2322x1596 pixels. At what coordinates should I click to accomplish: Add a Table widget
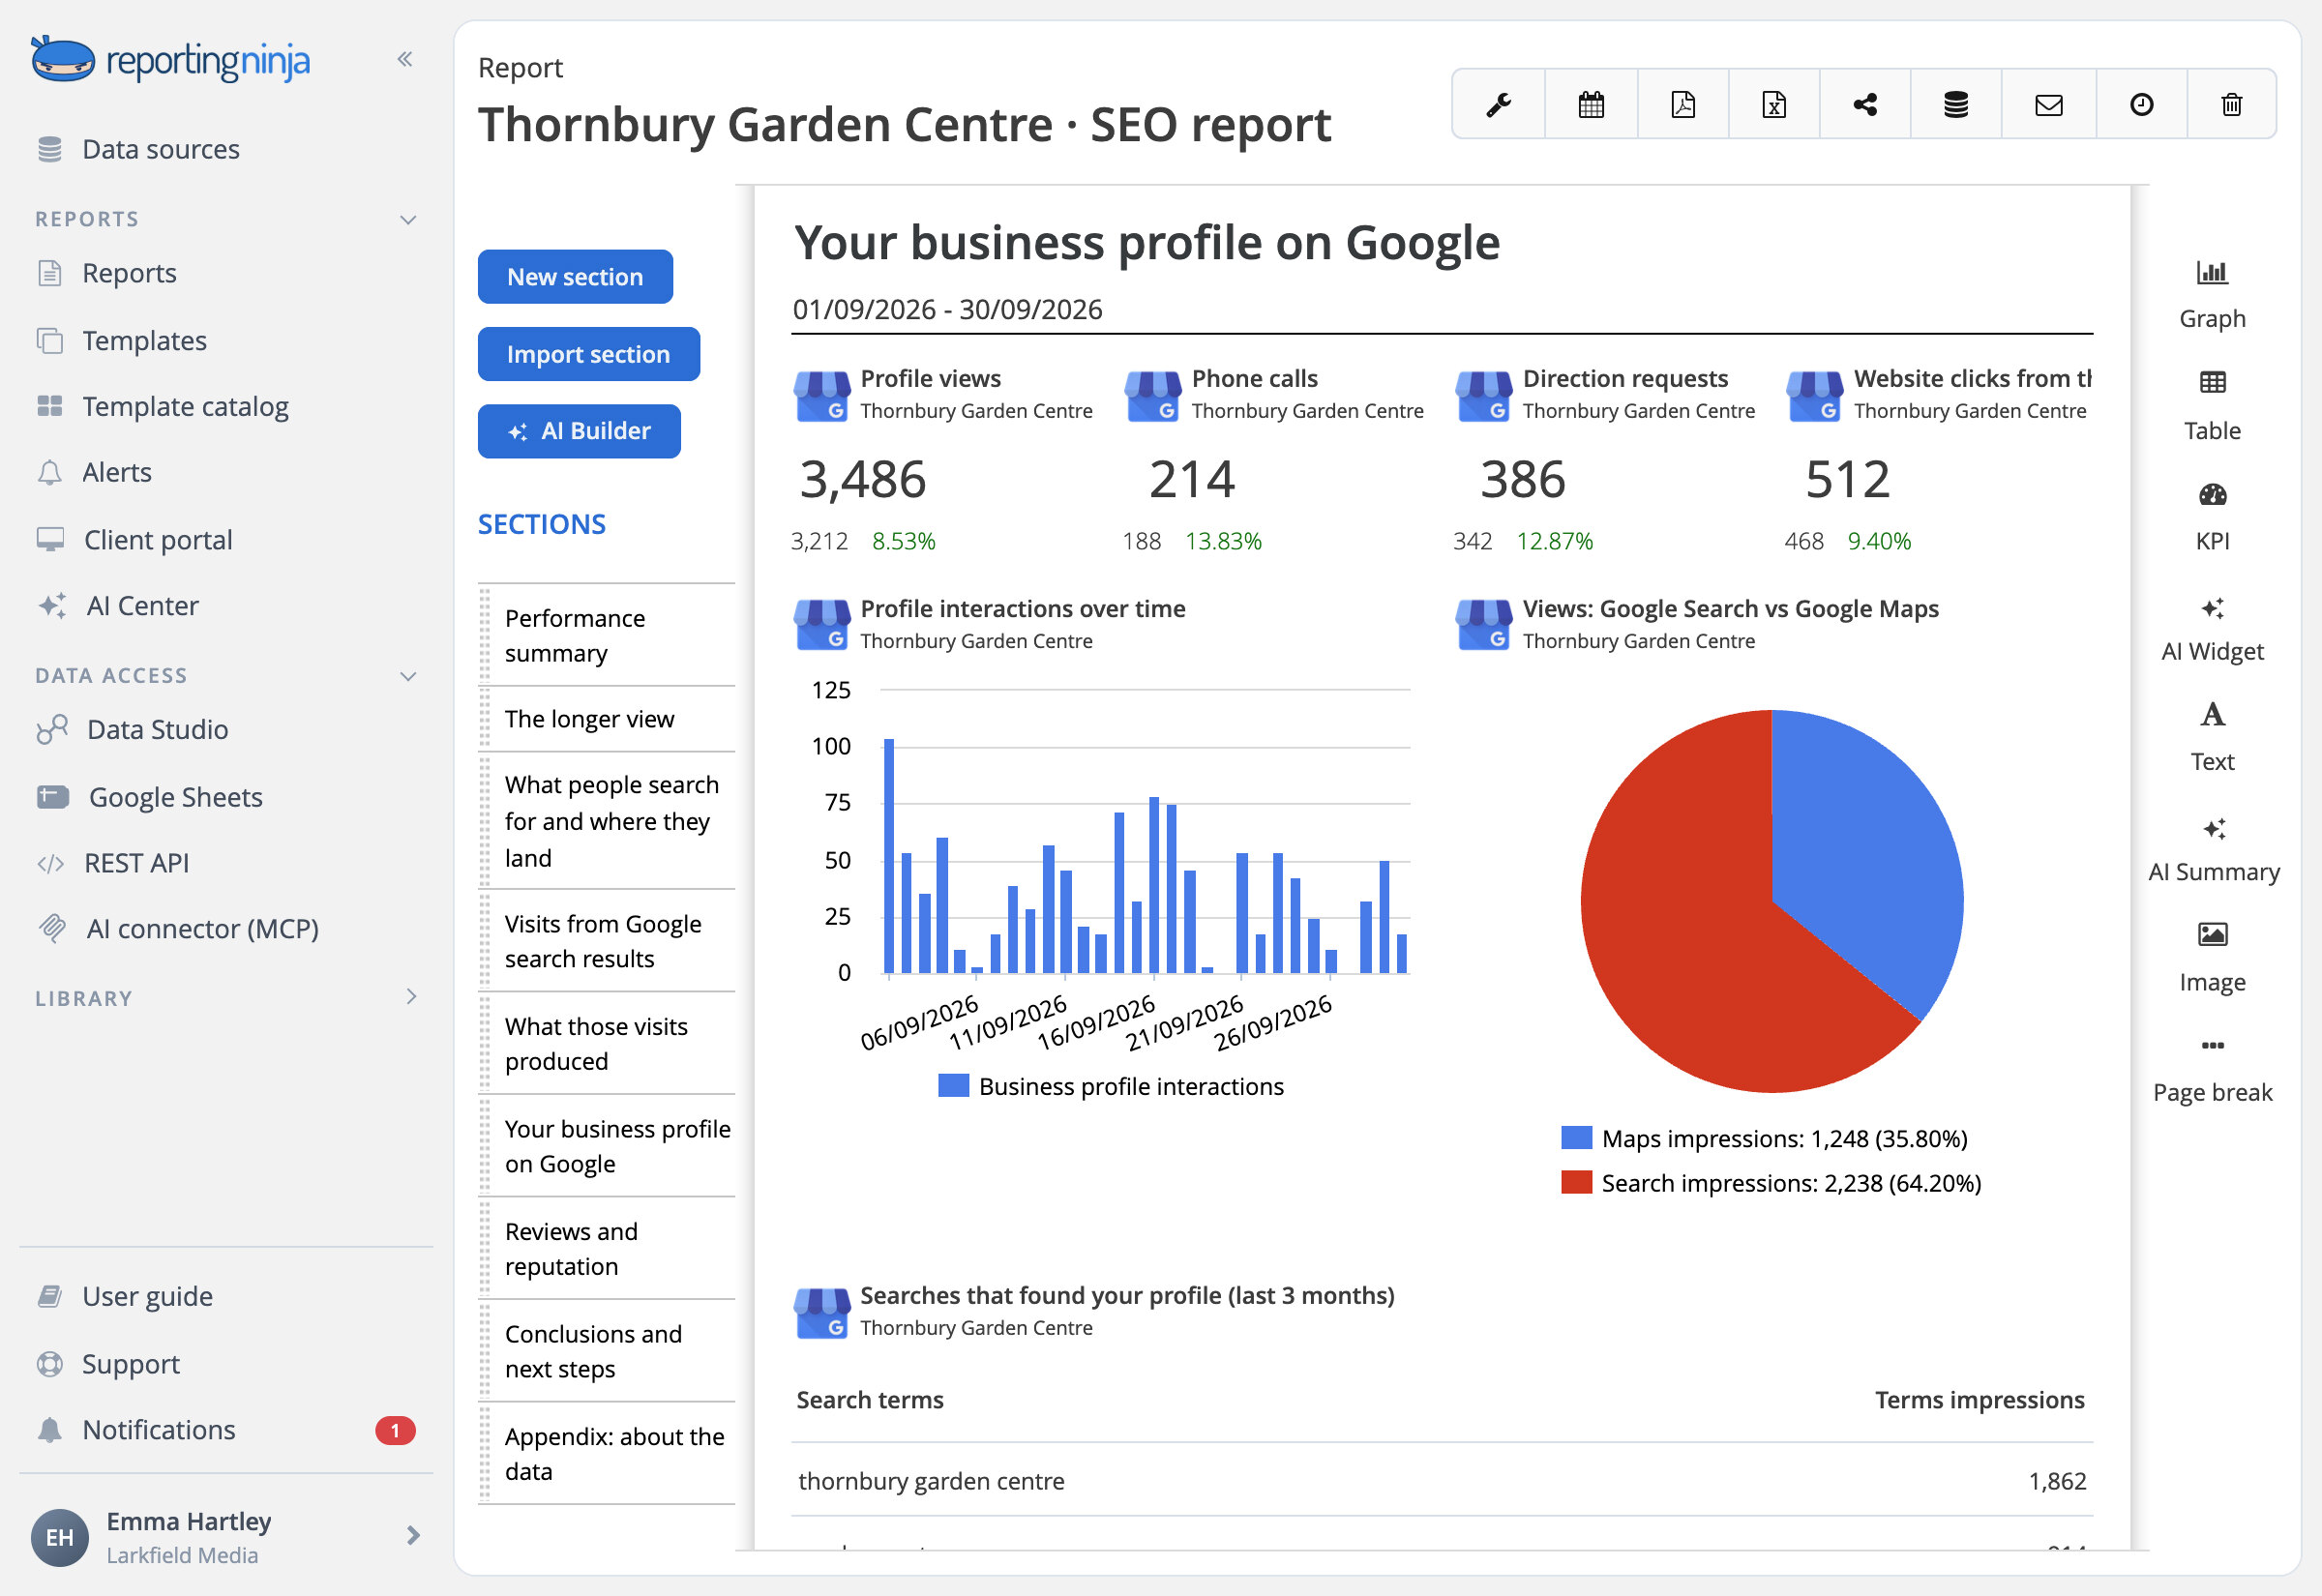tap(2212, 406)
